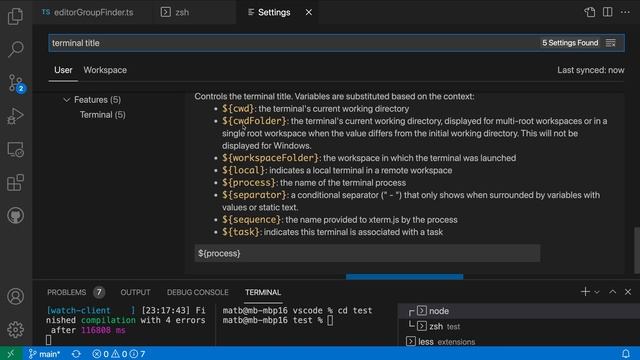Synchronize changes via status bar sync icon
The height and width of the screenshot is (360, 640).
76,354
